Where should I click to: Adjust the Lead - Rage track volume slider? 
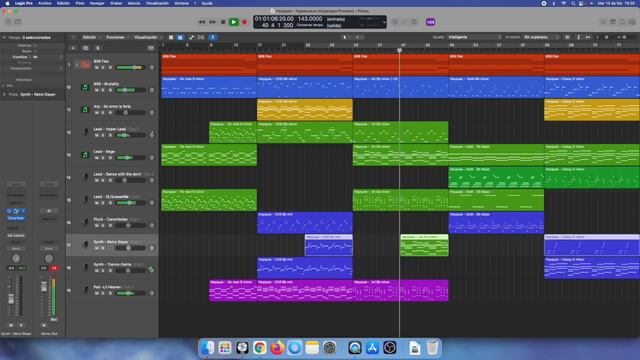click(x=130, y=158)
